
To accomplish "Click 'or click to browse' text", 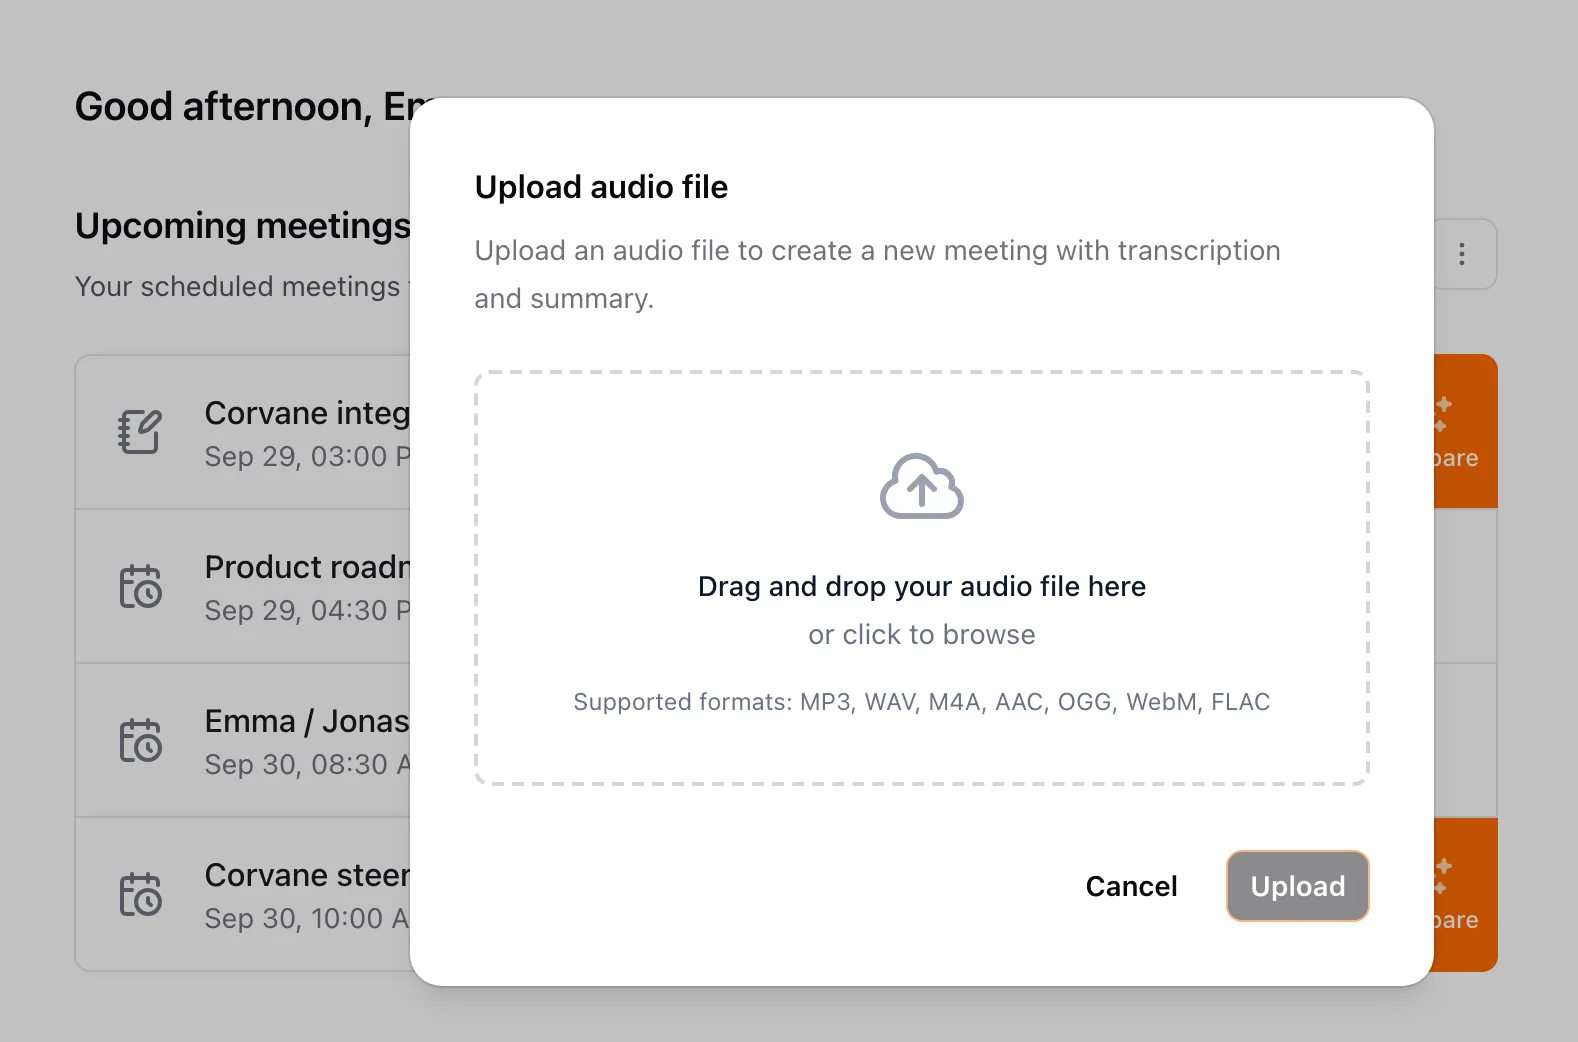I will point(921,635).
